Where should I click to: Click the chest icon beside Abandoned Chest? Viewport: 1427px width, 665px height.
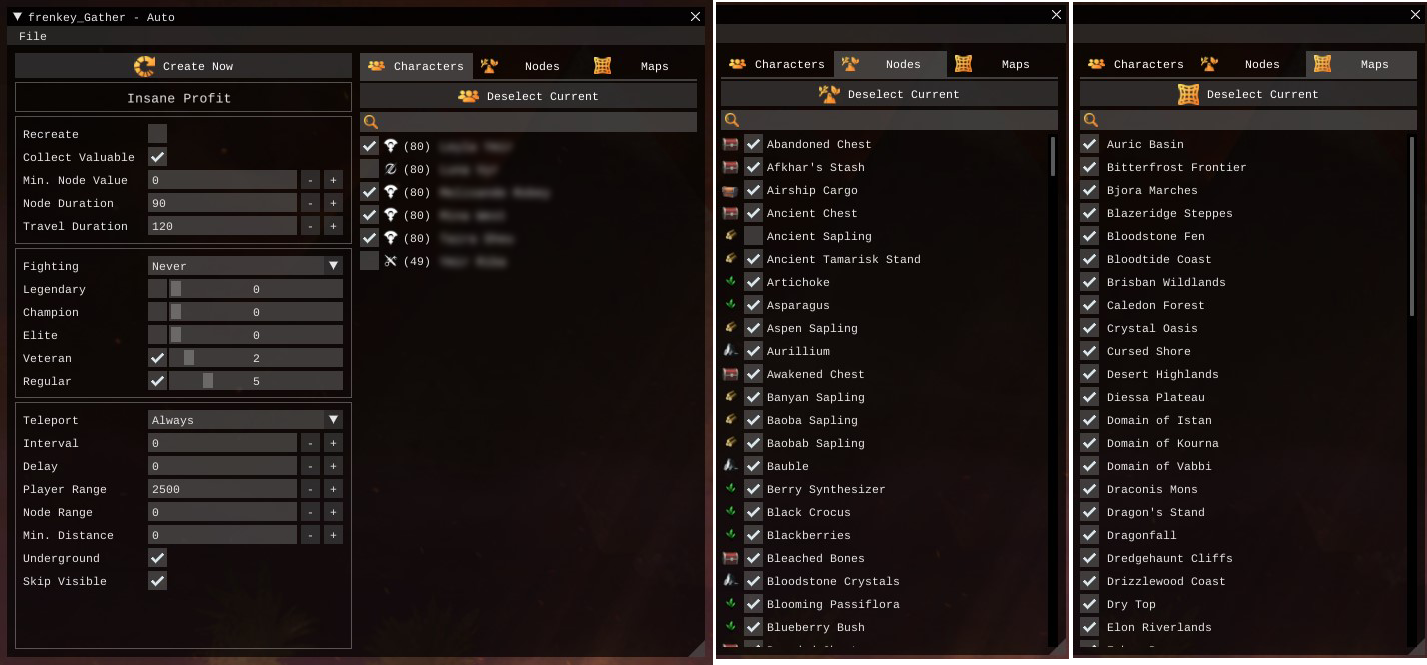click(x=731, y=144)
